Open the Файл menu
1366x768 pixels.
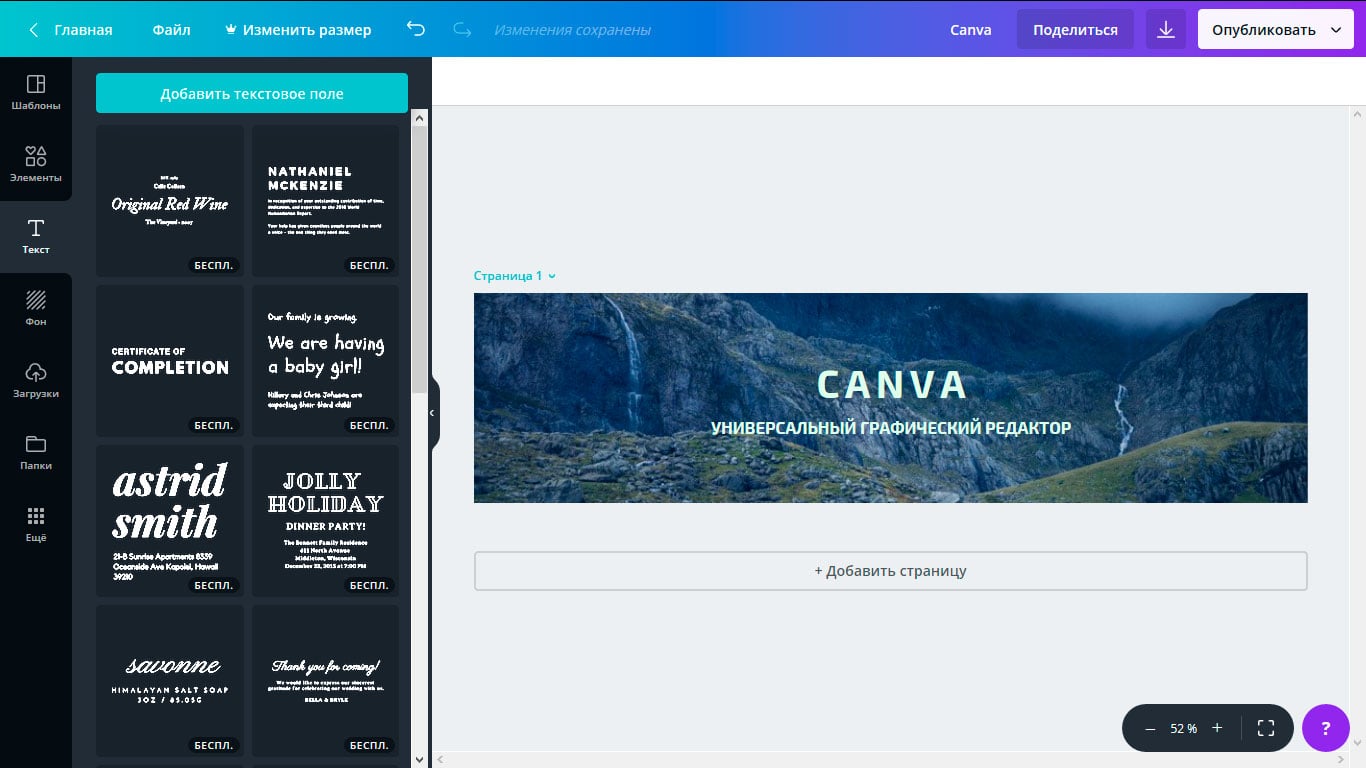click(x=171, y=30)
